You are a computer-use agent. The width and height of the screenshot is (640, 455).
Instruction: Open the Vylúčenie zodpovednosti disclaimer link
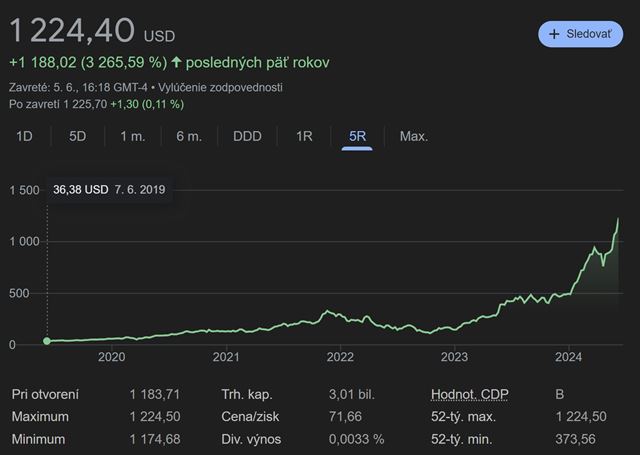[220, 87]
